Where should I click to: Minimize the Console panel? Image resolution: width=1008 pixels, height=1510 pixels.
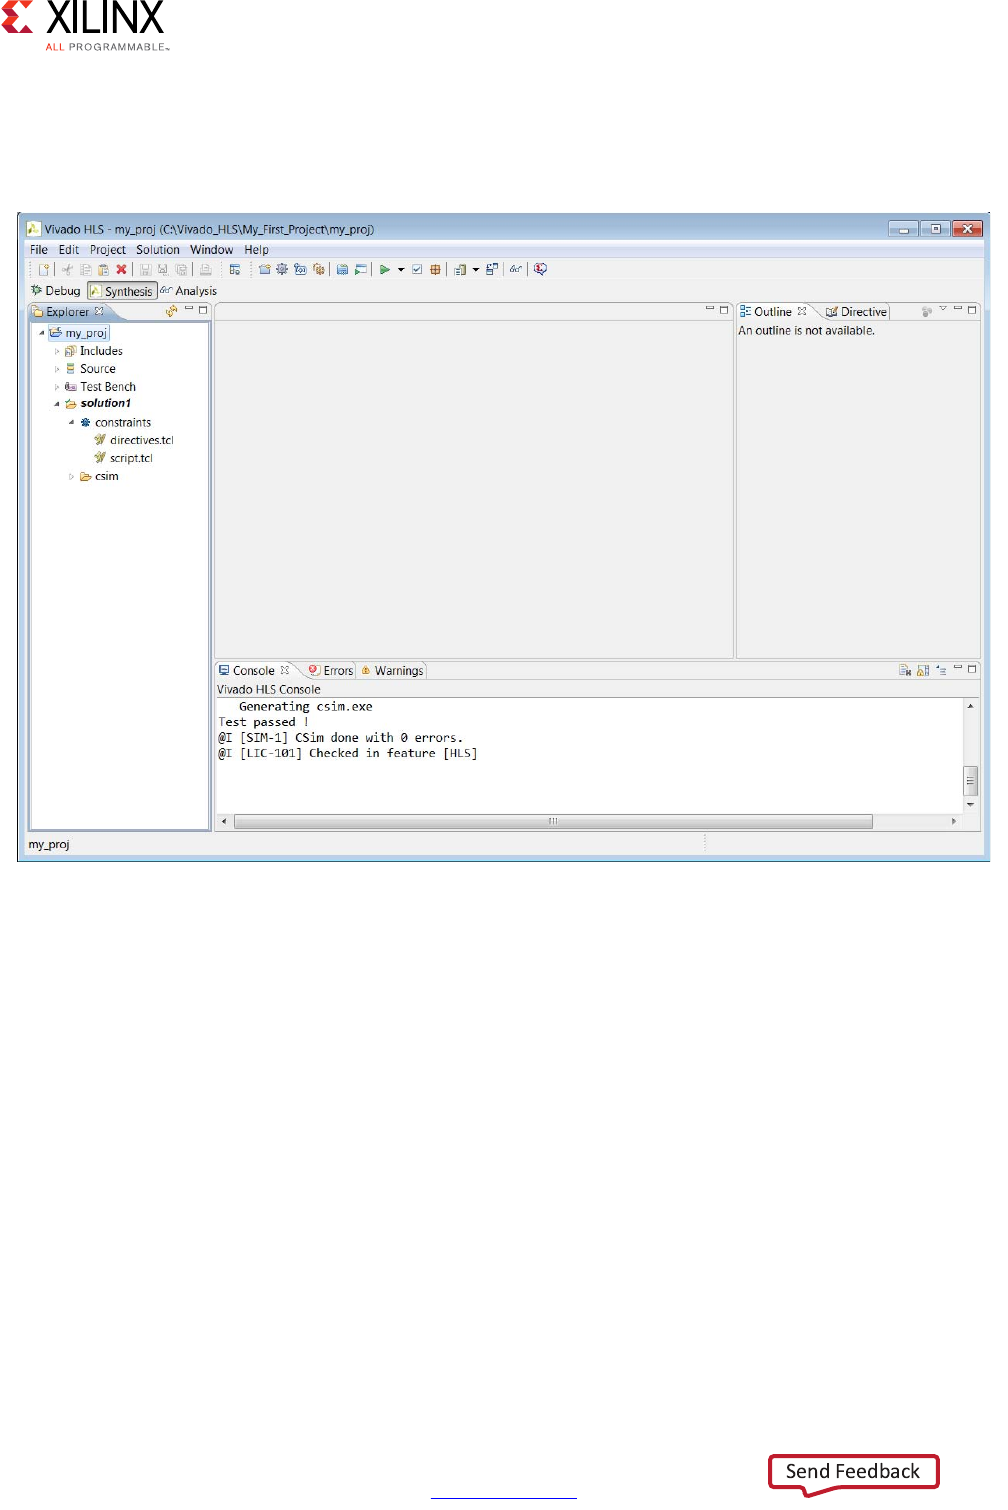click(957, 667)
